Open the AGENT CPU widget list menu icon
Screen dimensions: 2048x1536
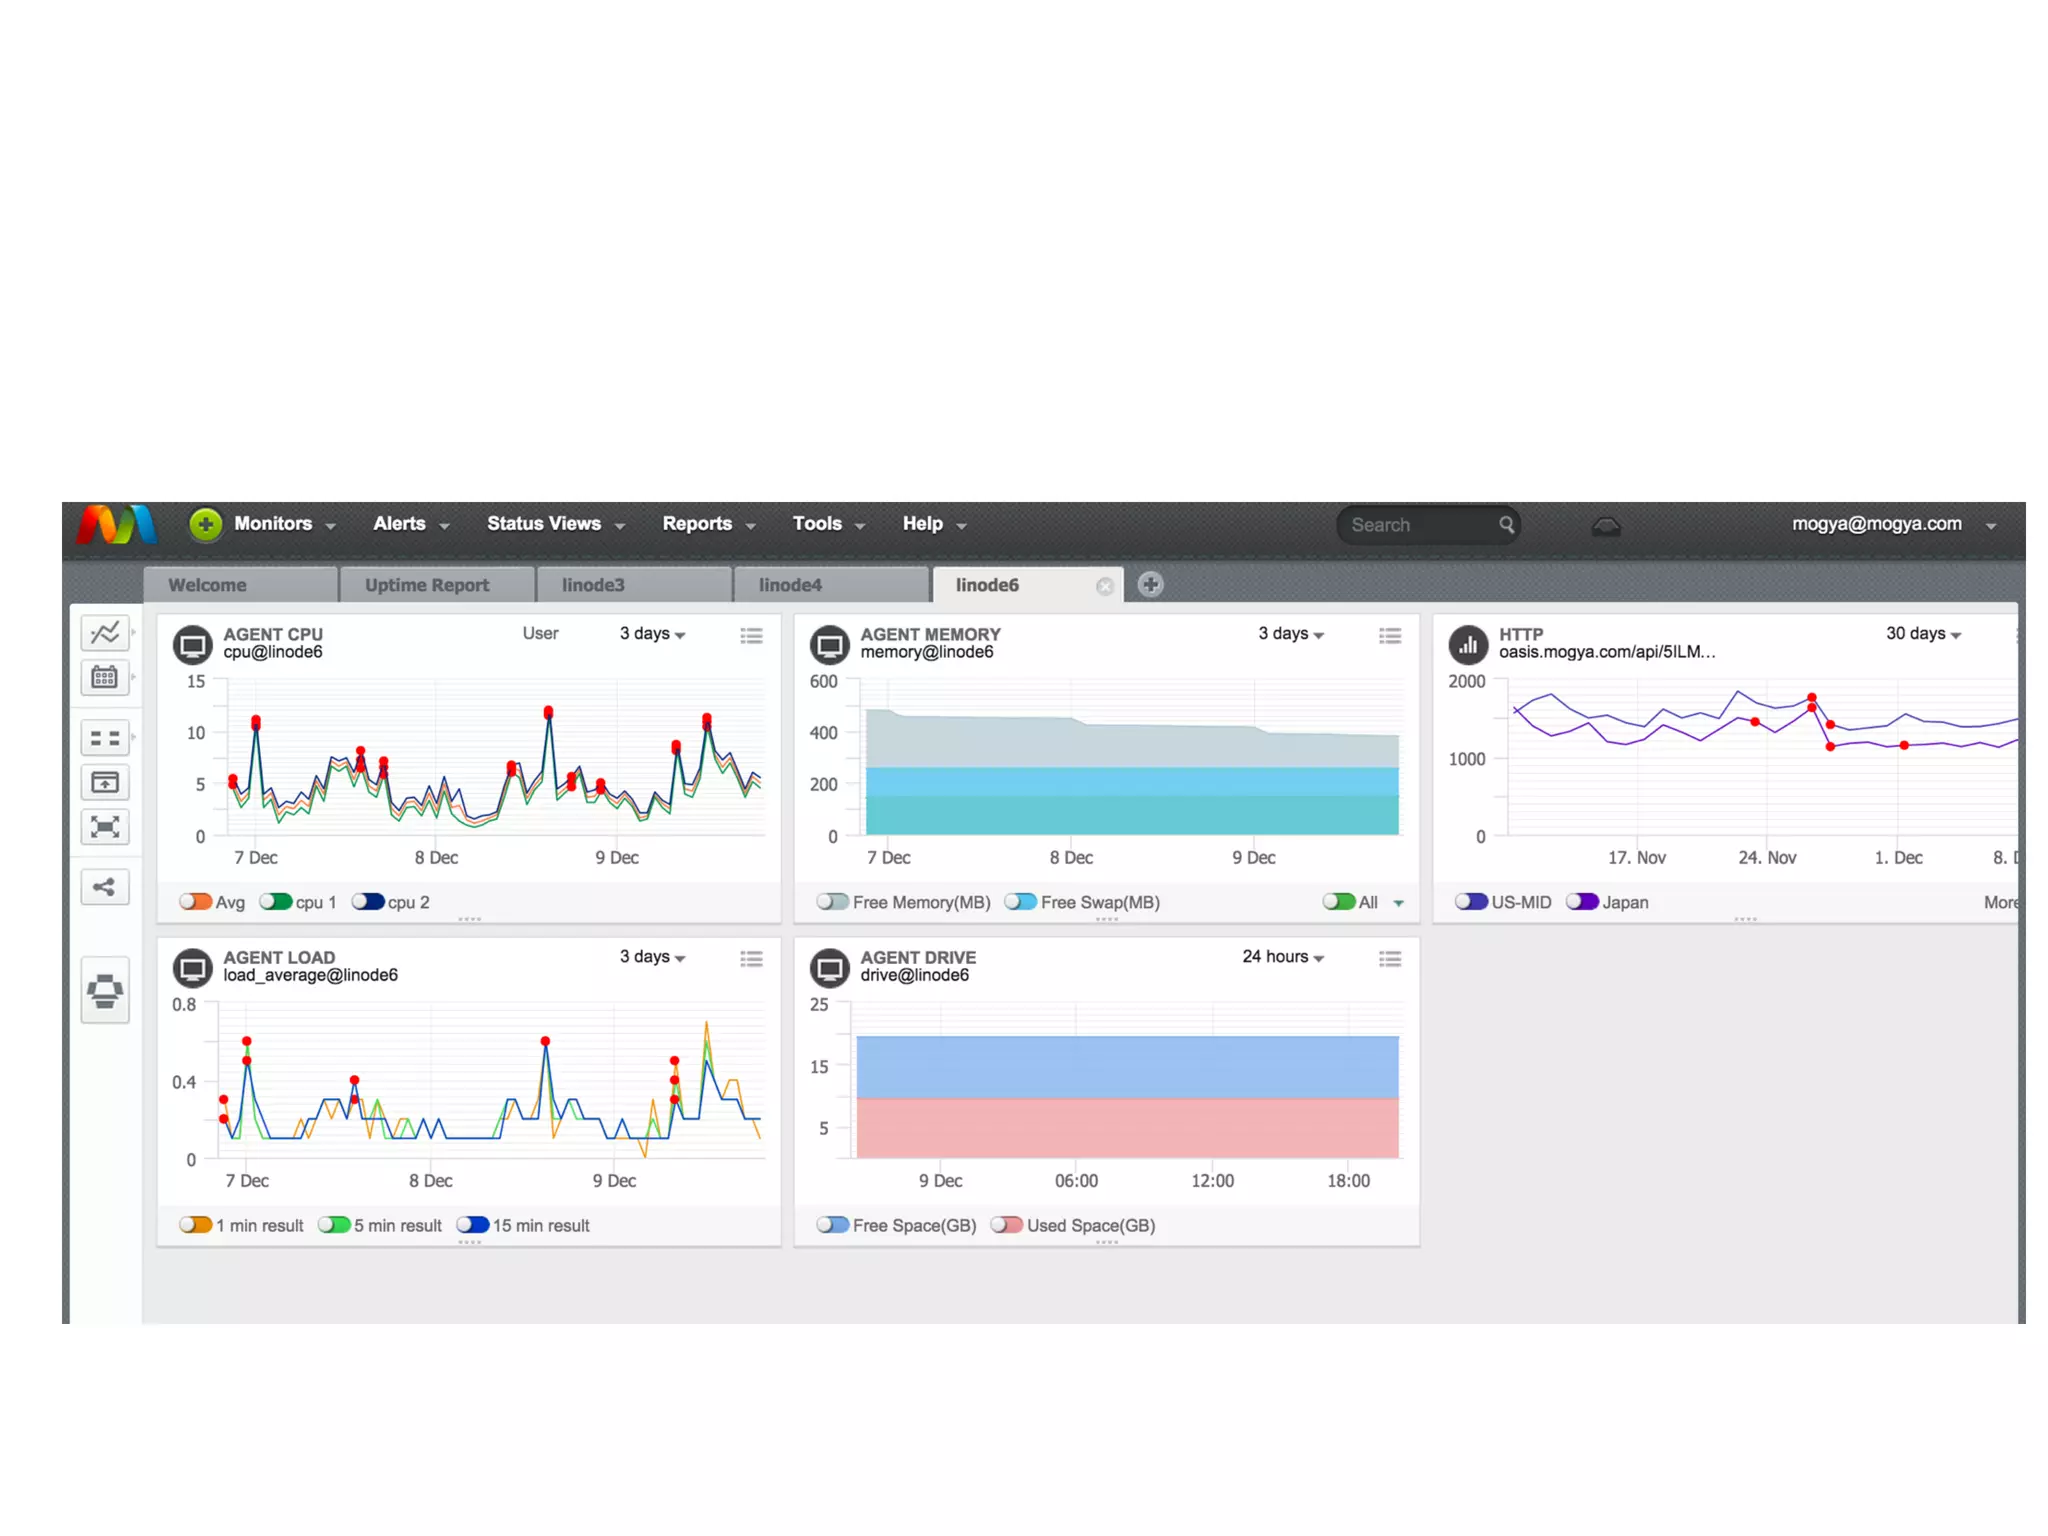[751, 636]
